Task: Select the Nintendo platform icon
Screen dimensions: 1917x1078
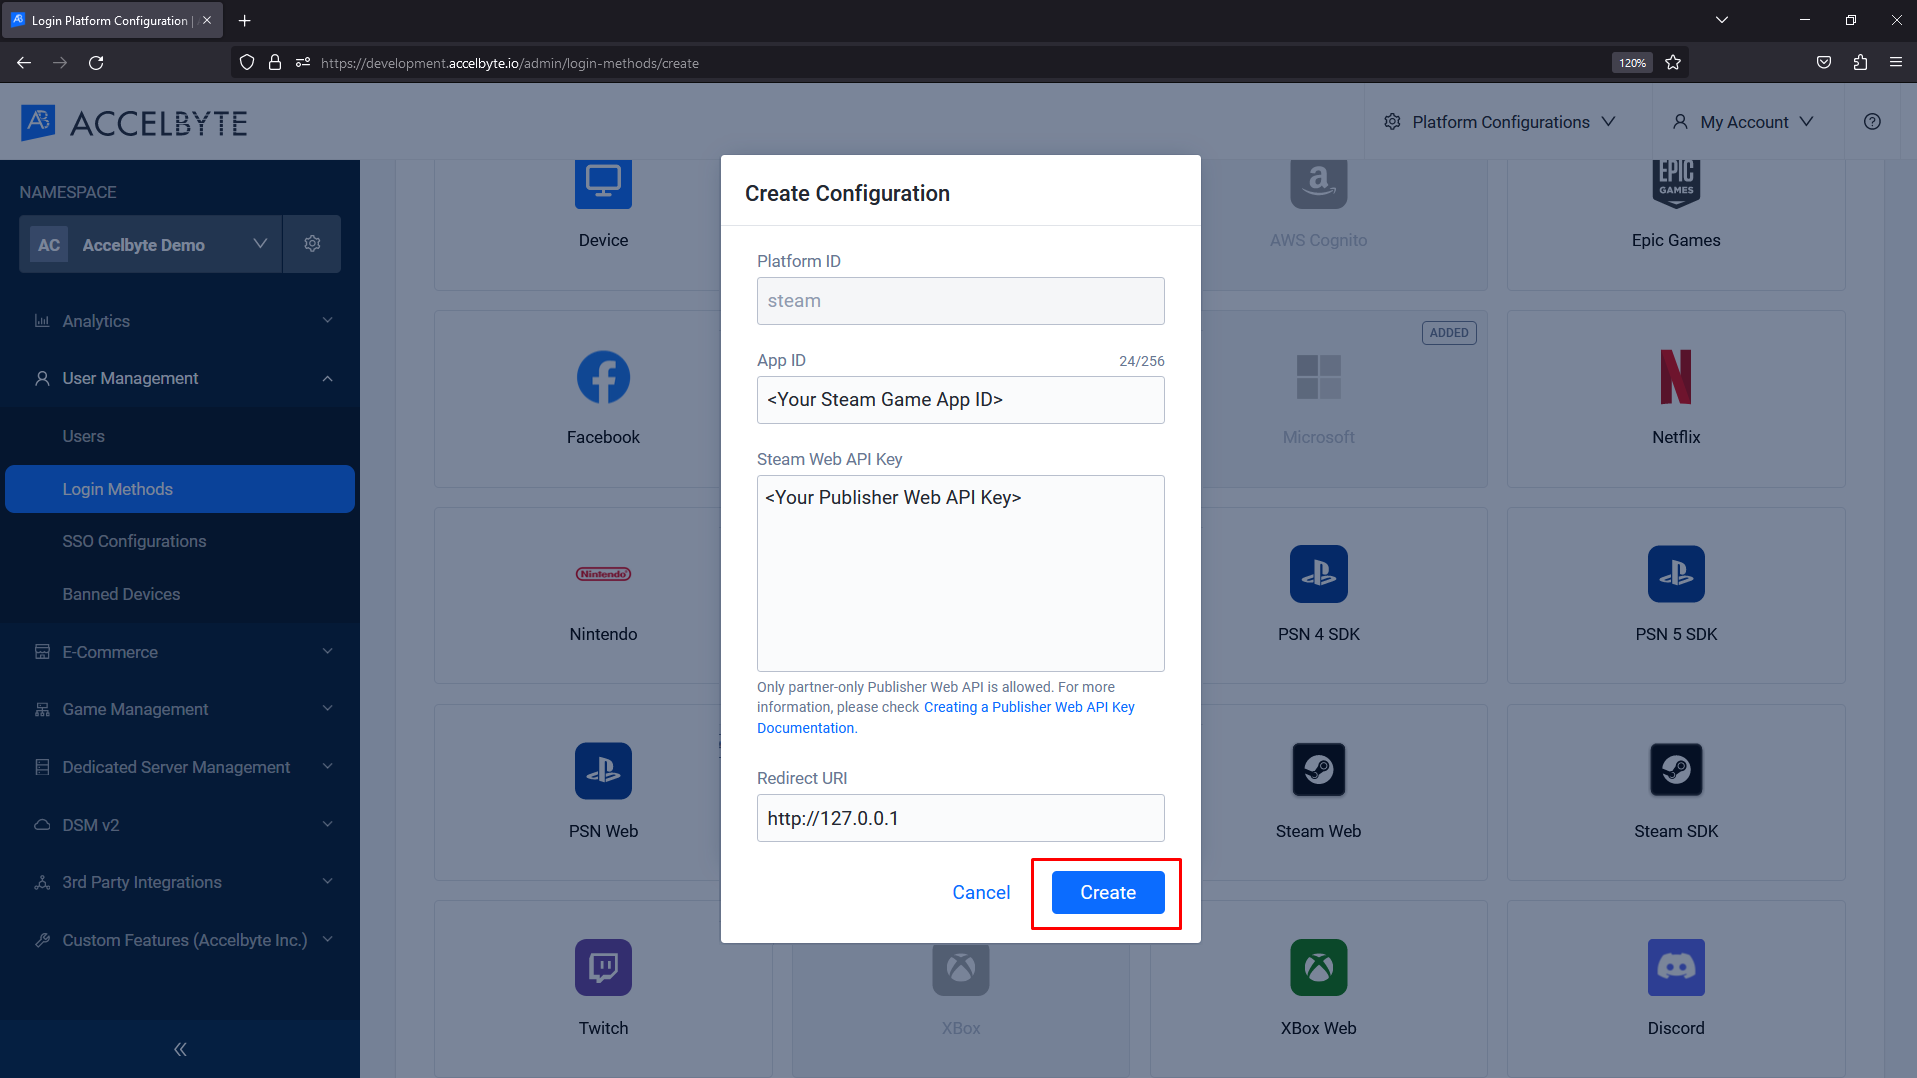Action: [603, 574]
